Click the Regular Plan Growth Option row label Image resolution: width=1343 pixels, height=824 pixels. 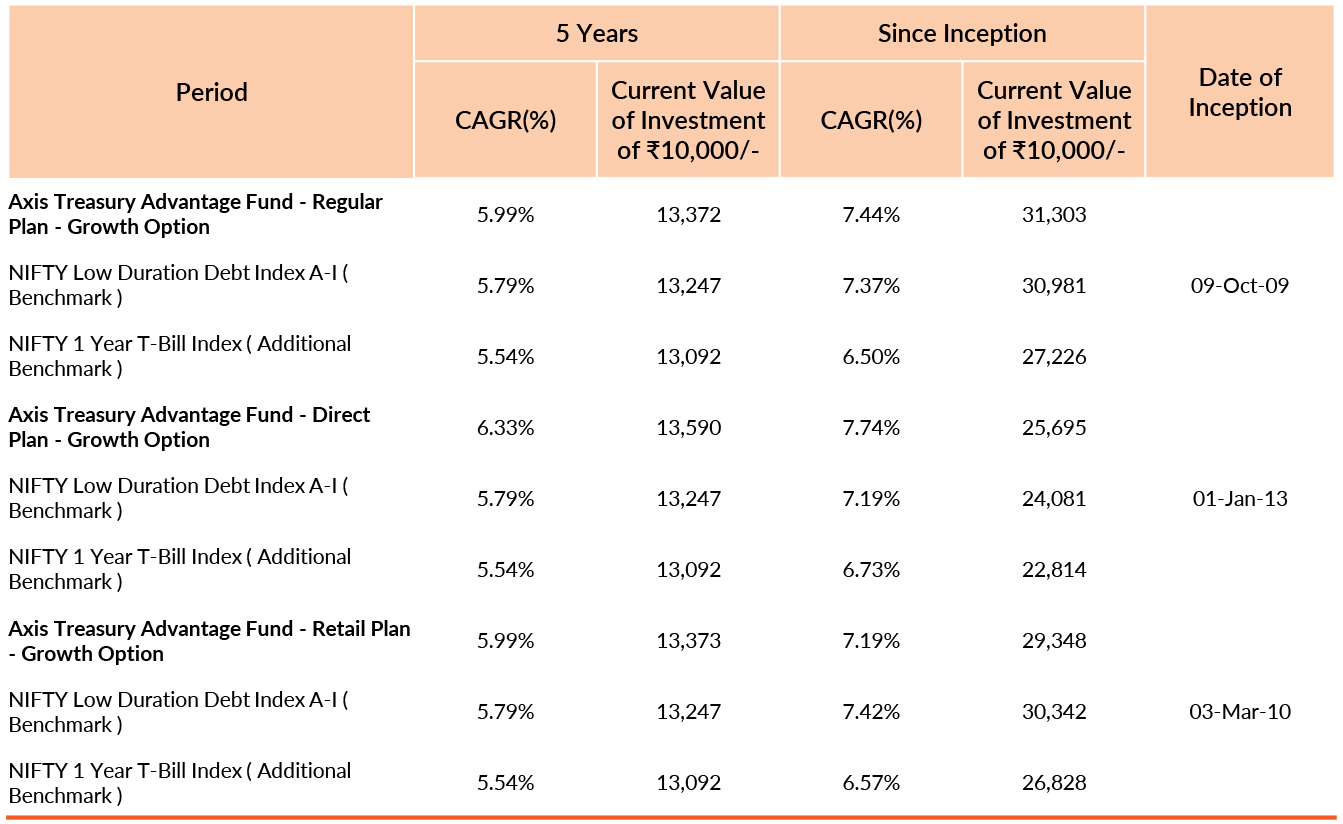[x=196, y=214]
